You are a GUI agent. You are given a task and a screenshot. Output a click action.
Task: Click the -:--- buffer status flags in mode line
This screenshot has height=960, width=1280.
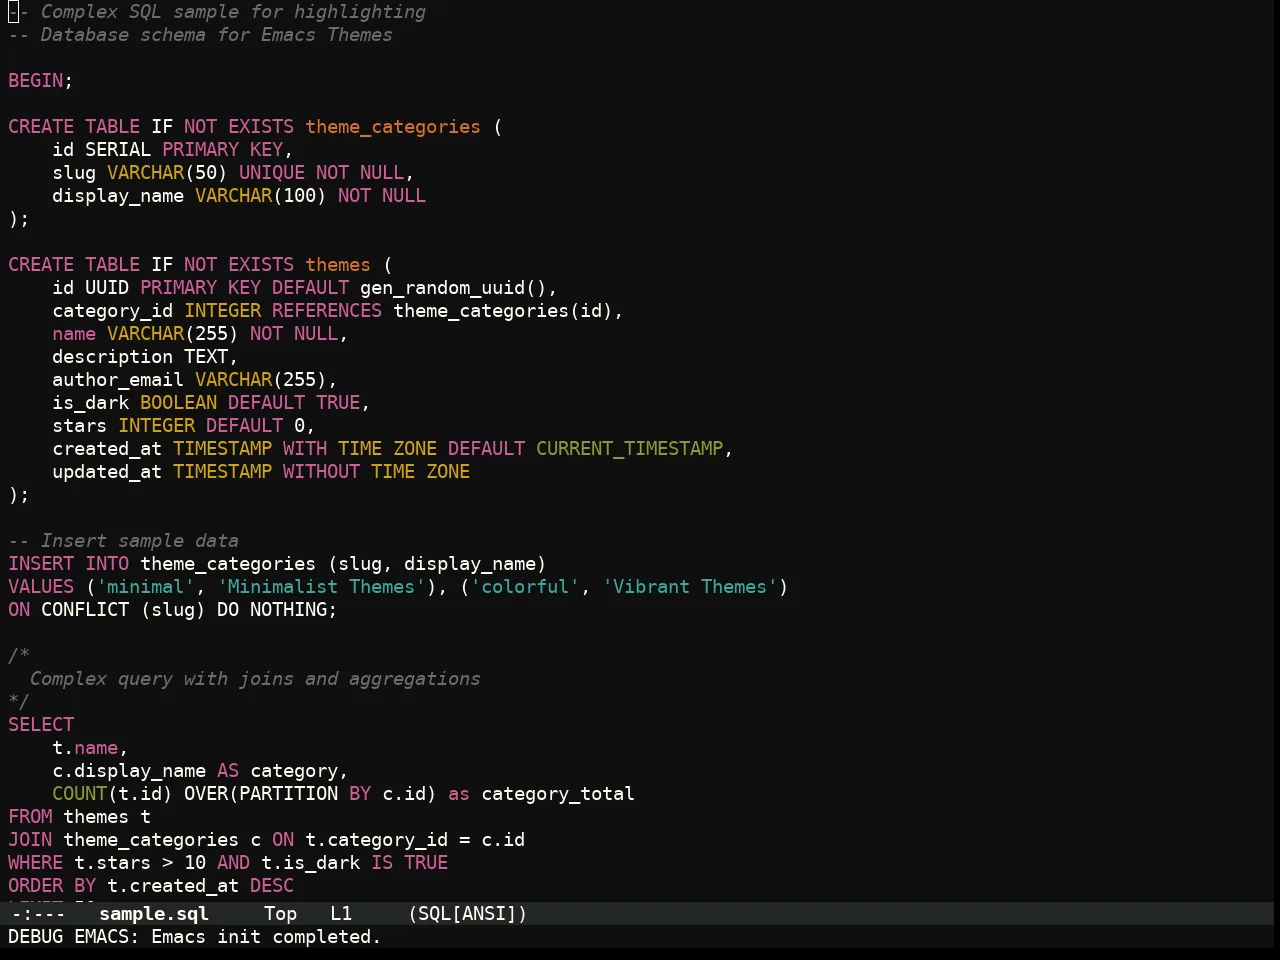click(37, 913)
